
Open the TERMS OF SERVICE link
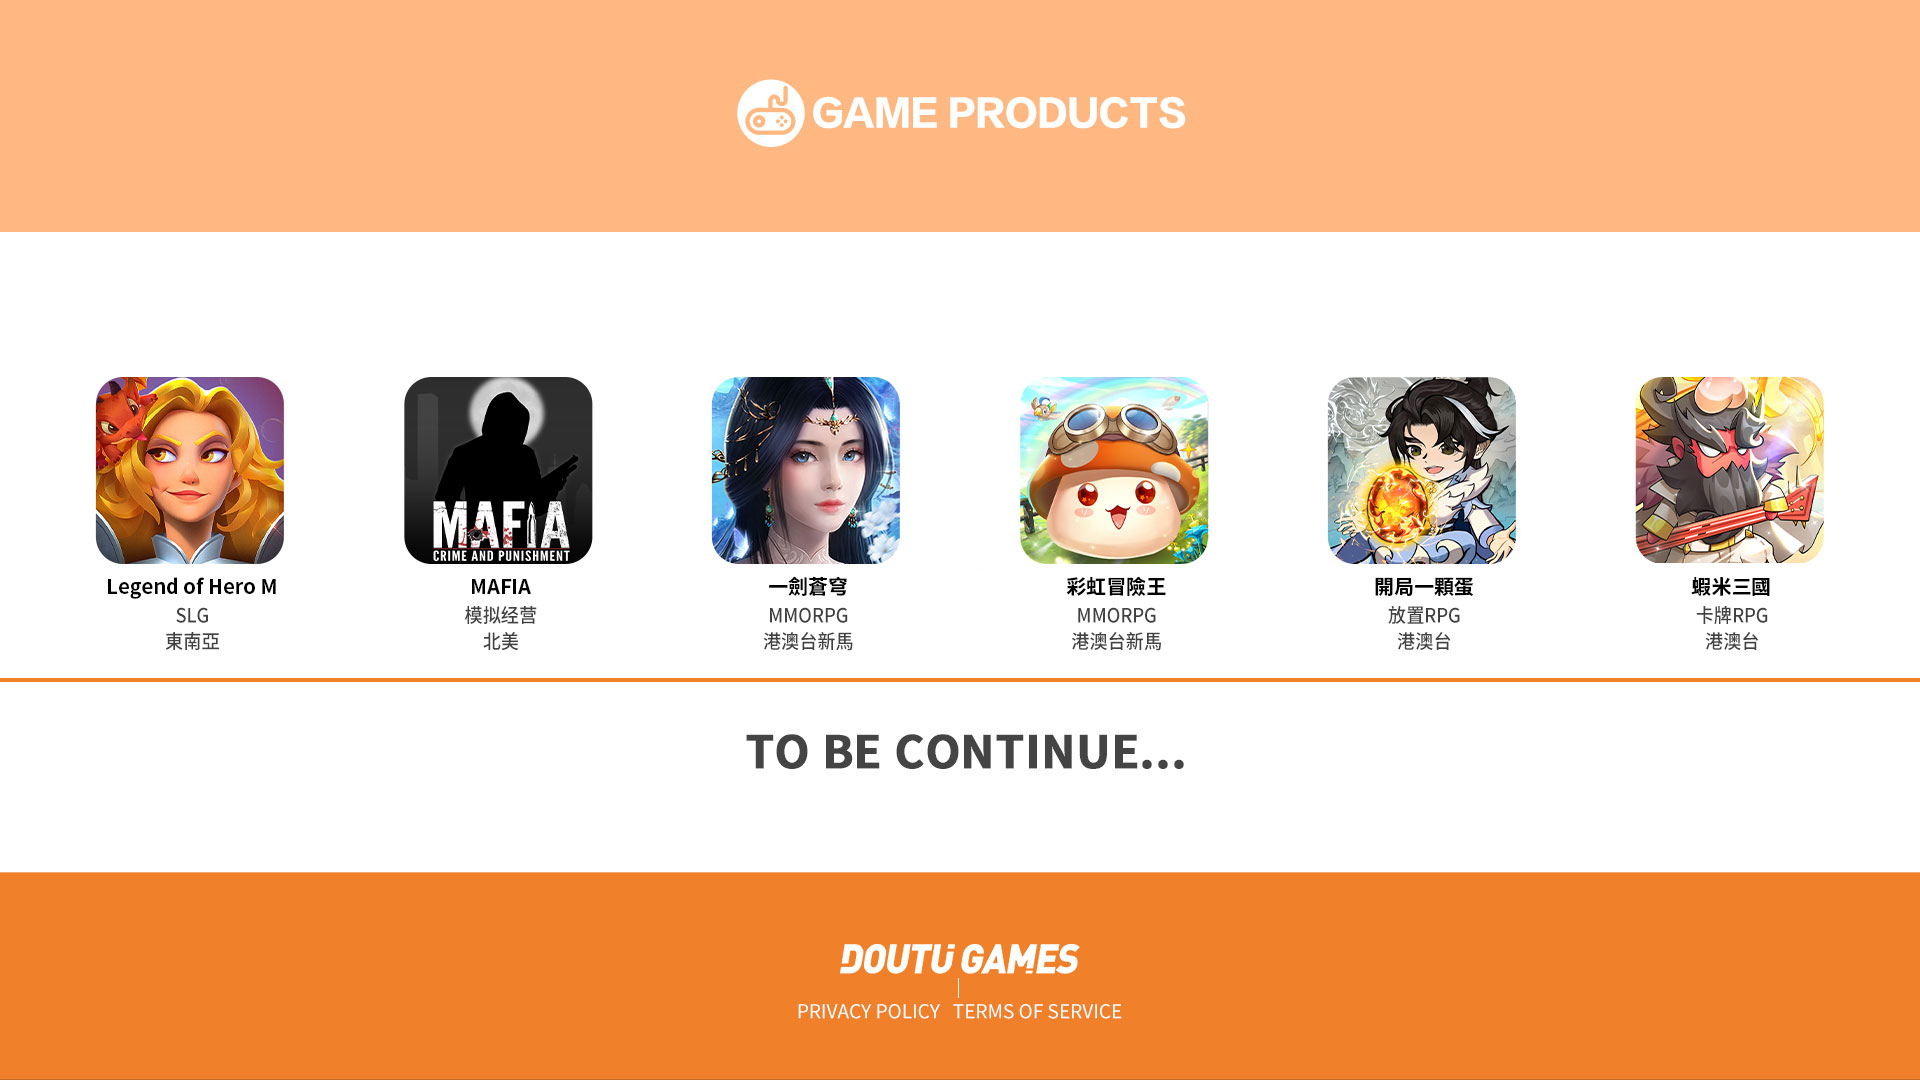coord(1037,1011)
